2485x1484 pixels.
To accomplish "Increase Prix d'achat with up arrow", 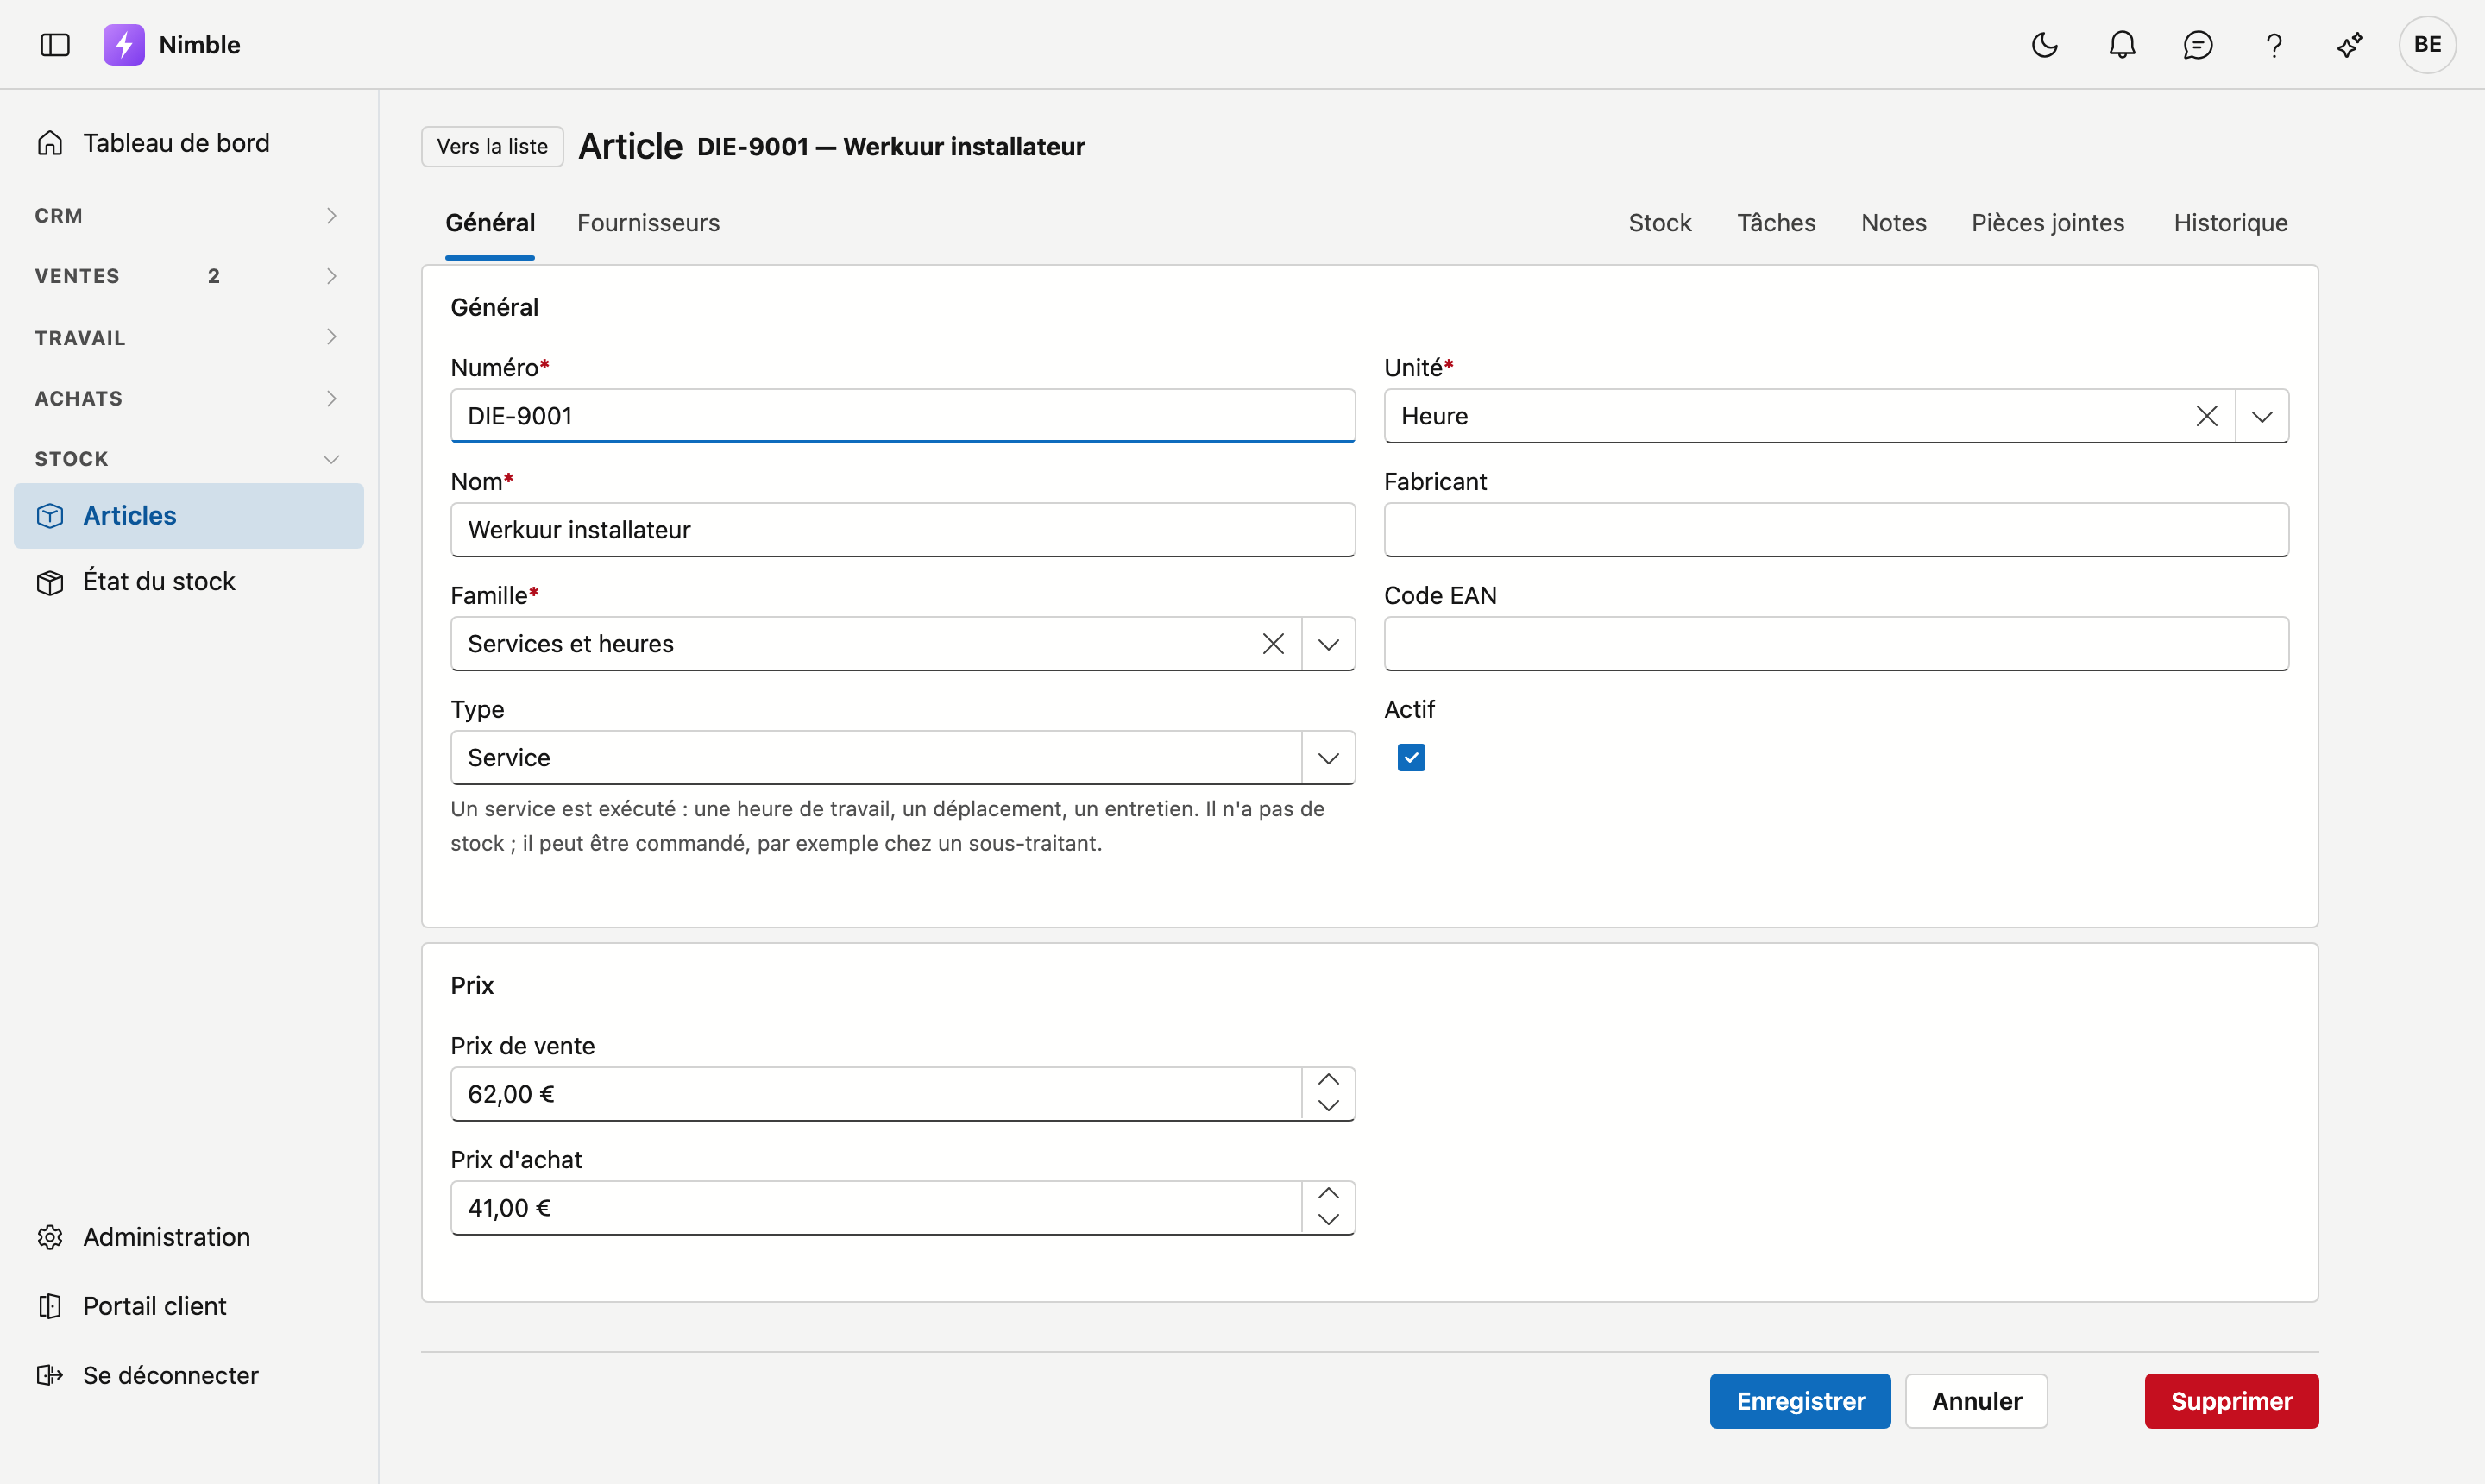I will point(1328,1194).
